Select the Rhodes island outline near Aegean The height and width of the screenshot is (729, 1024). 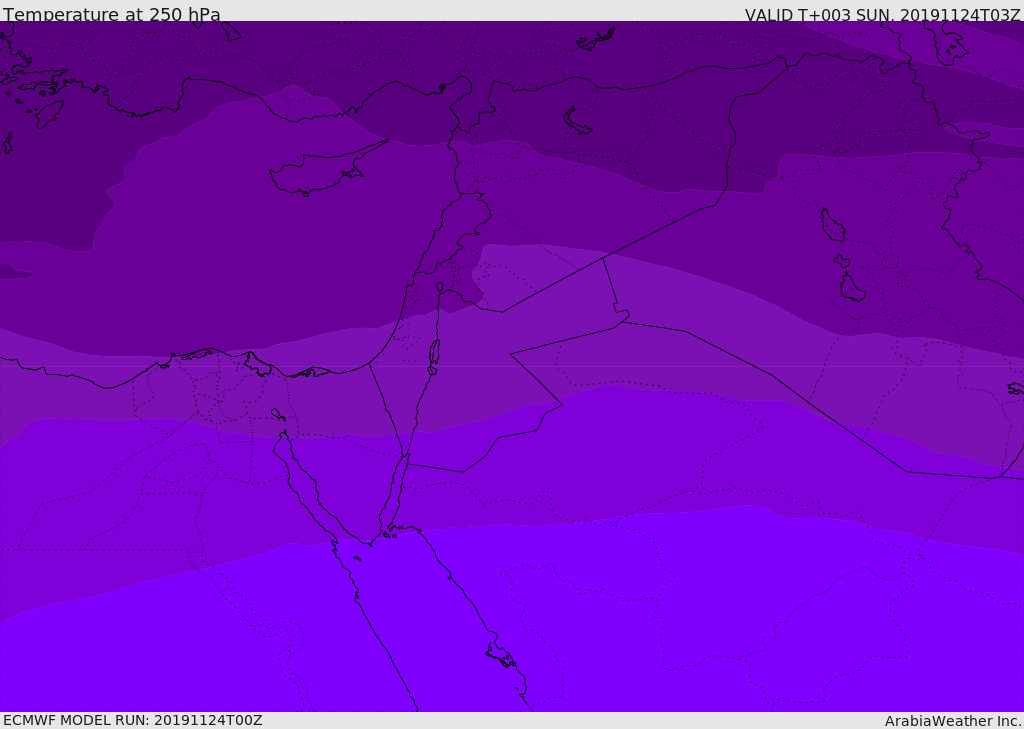[48, 114]
